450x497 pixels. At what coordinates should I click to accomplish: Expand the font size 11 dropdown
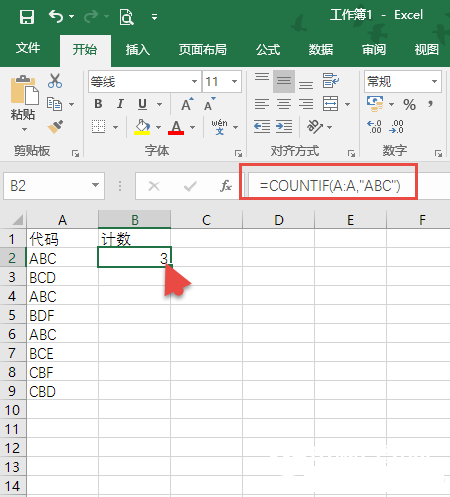tap(234, 82)
